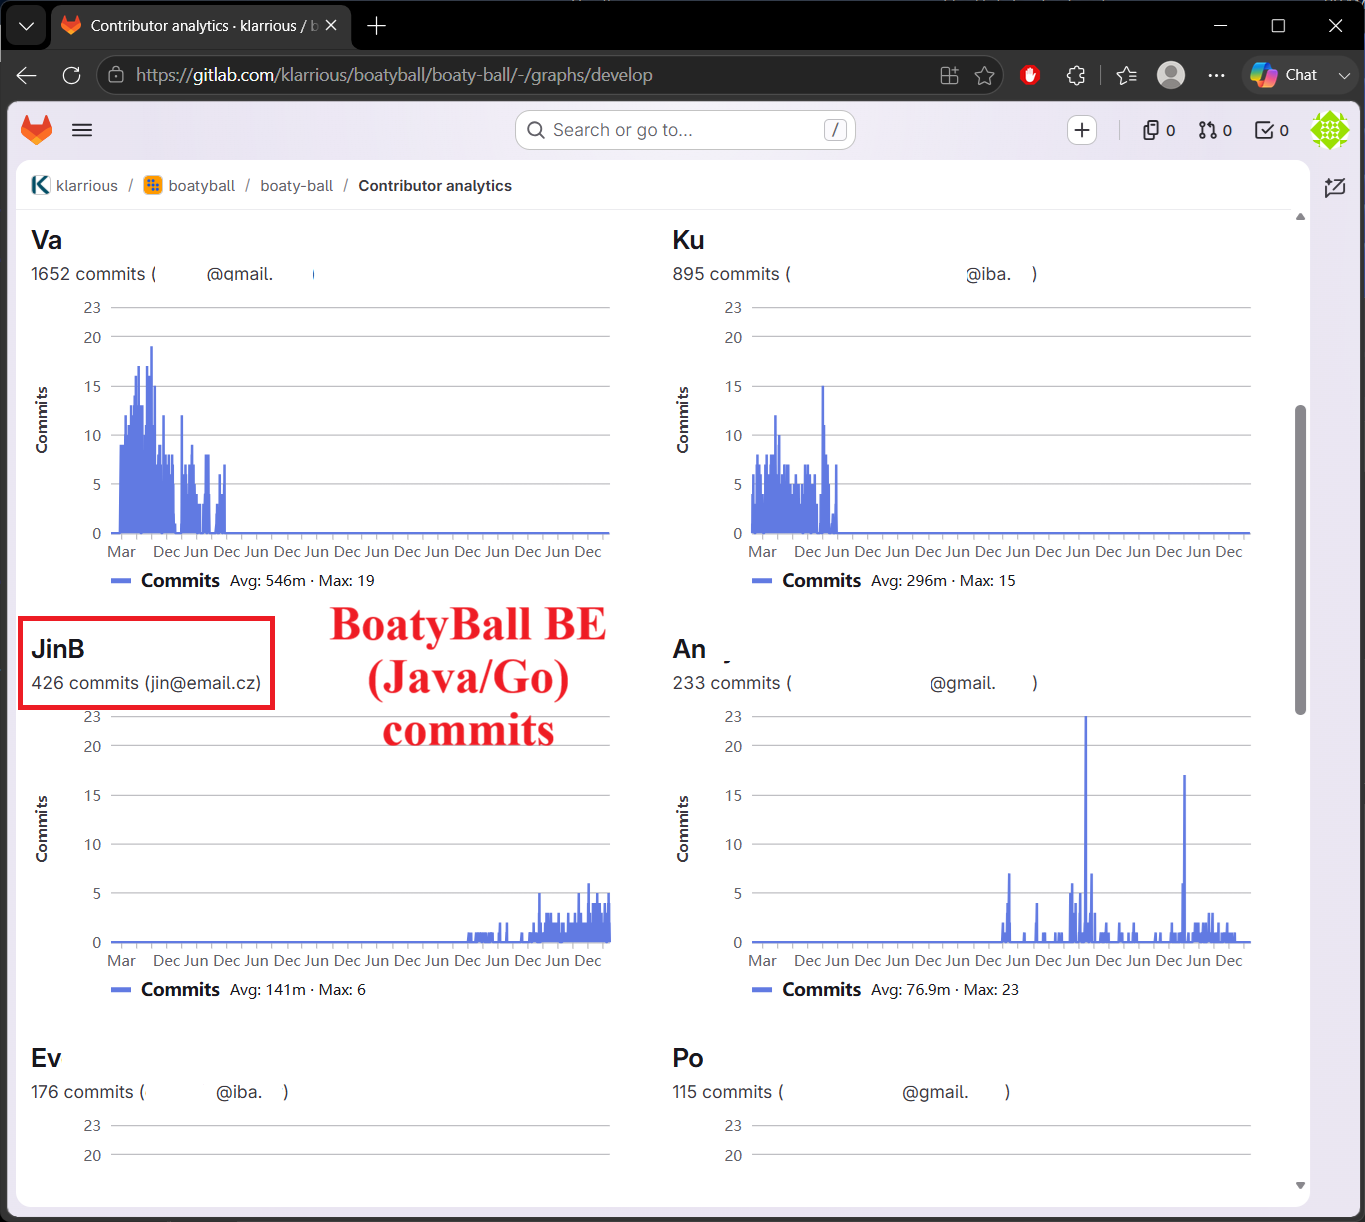Click the scrollbar up arrow
1365x1222 pixels.
click(x=1300, y=217)
